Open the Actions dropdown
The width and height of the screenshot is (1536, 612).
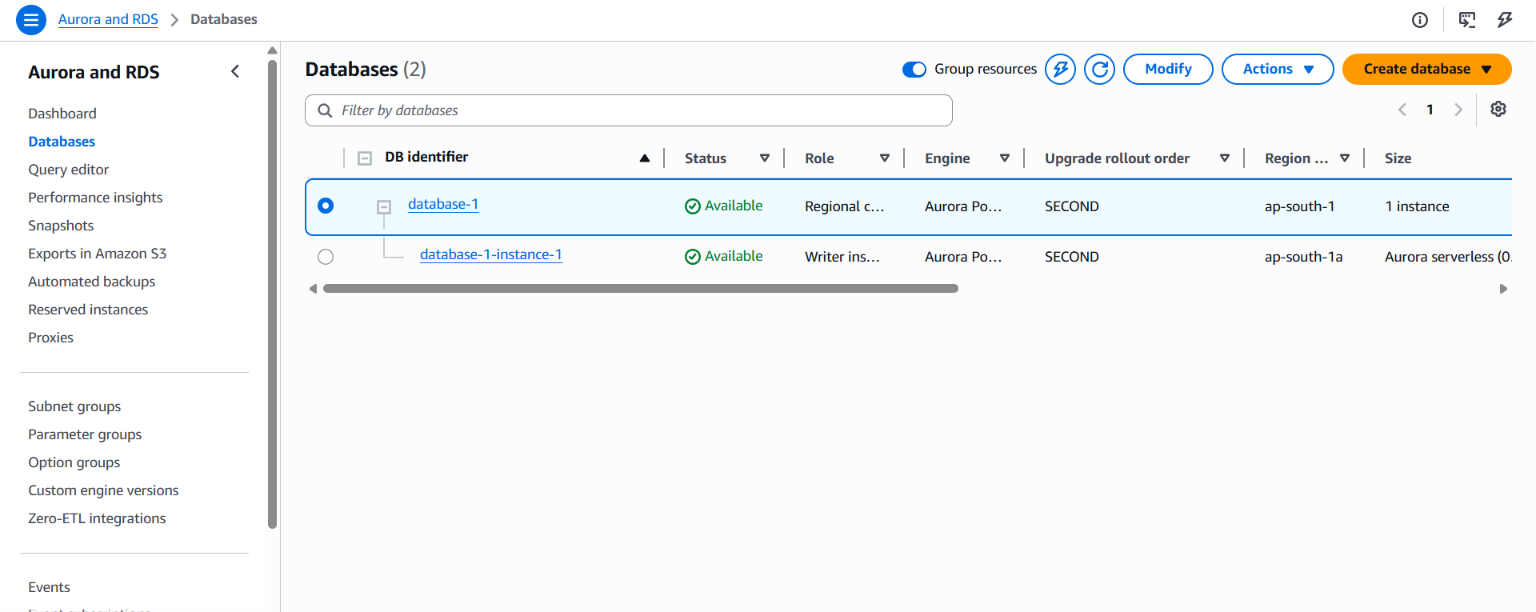click(1278, 69)
